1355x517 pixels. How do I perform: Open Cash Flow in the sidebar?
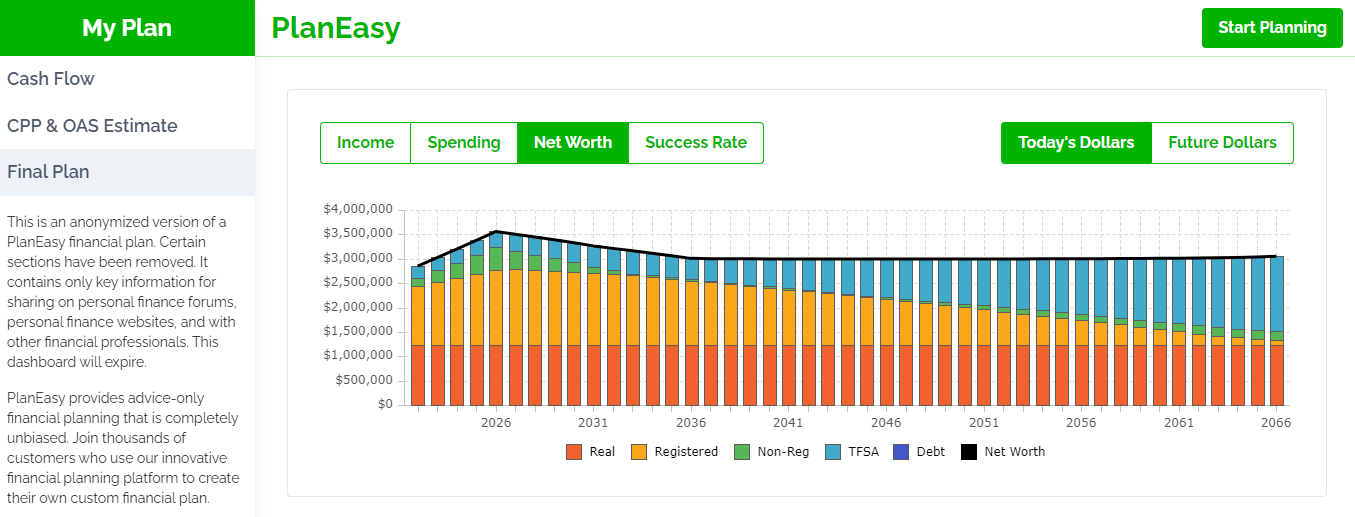point(127,79)
